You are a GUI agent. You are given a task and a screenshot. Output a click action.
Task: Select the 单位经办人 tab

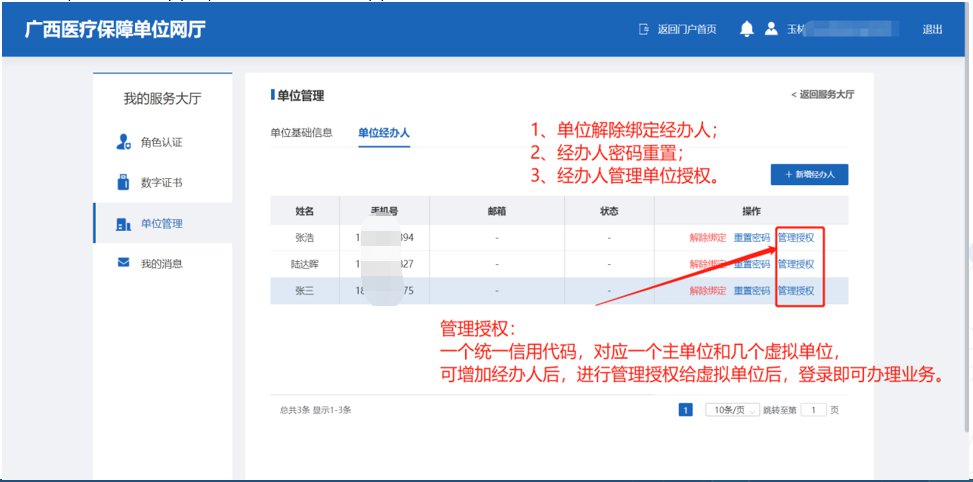click(x=384, y=133)
